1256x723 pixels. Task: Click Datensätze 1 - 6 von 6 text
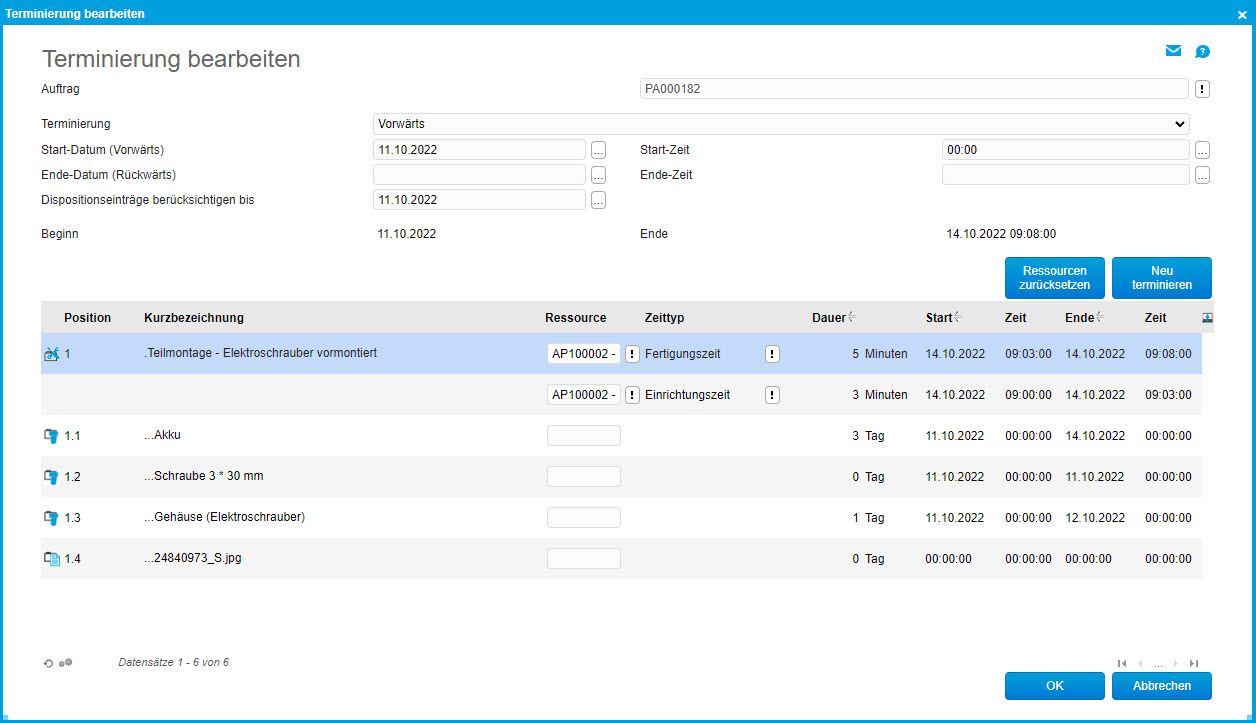(174, 662)
